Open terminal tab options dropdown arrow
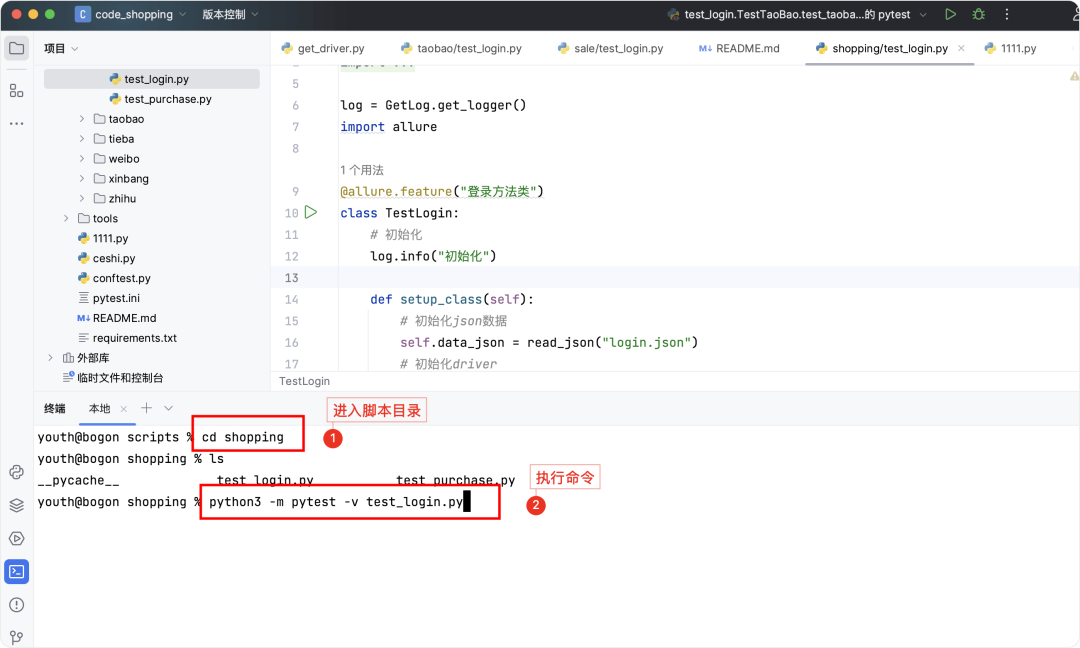 click(x=168, y=408)
